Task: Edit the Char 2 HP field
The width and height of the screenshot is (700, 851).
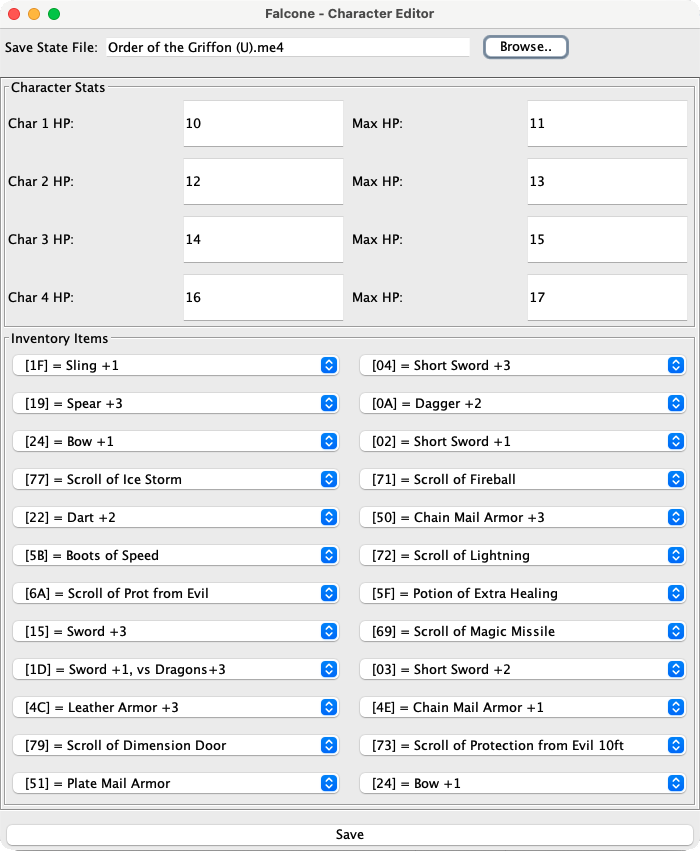Action: tap(263, 181)
